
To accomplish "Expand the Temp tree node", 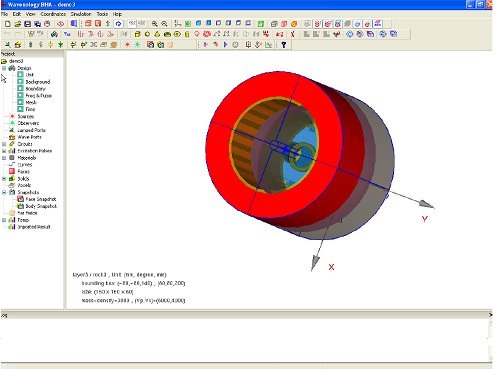I will [4, 220].
